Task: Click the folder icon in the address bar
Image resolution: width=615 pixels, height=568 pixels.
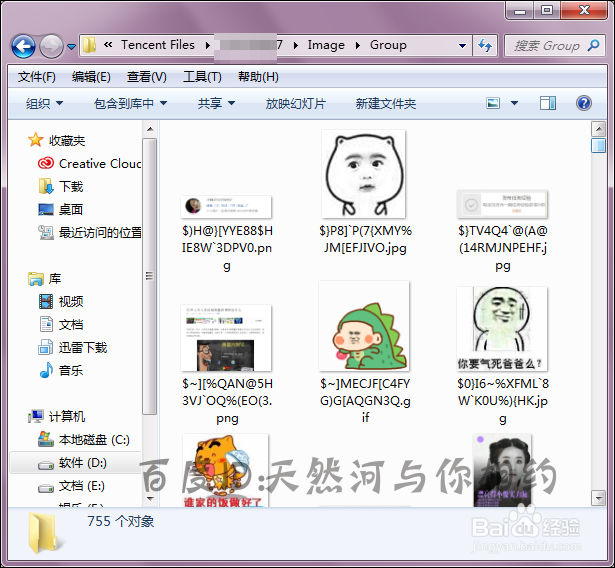Action: pyautogui.click(x=89, y=45)
